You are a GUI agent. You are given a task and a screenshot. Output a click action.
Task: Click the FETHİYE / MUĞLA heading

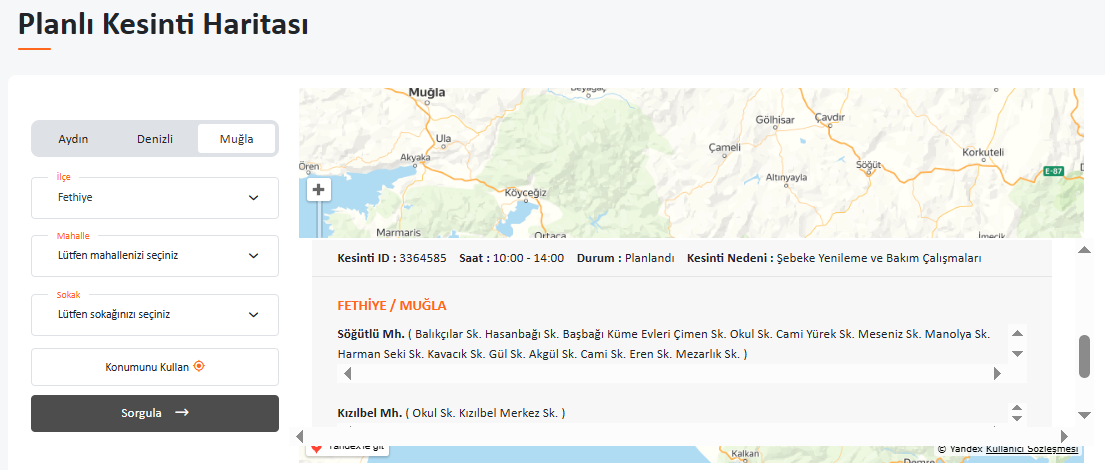392,306
